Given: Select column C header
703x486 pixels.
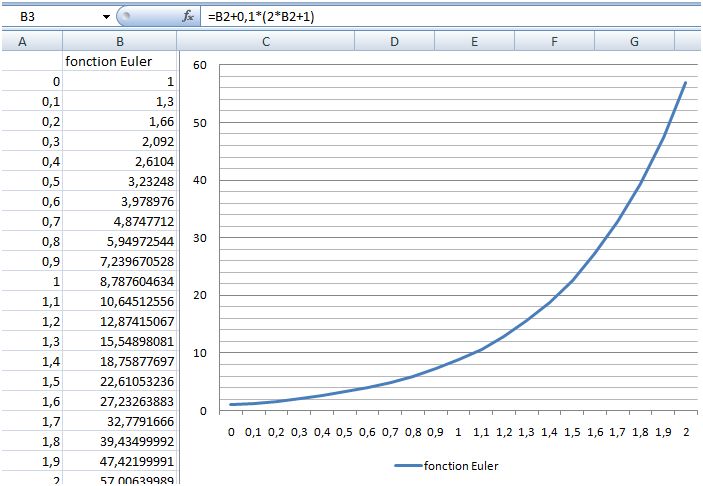Looking at the screenshot, I should pyautogui.click(x=265, y=41).
